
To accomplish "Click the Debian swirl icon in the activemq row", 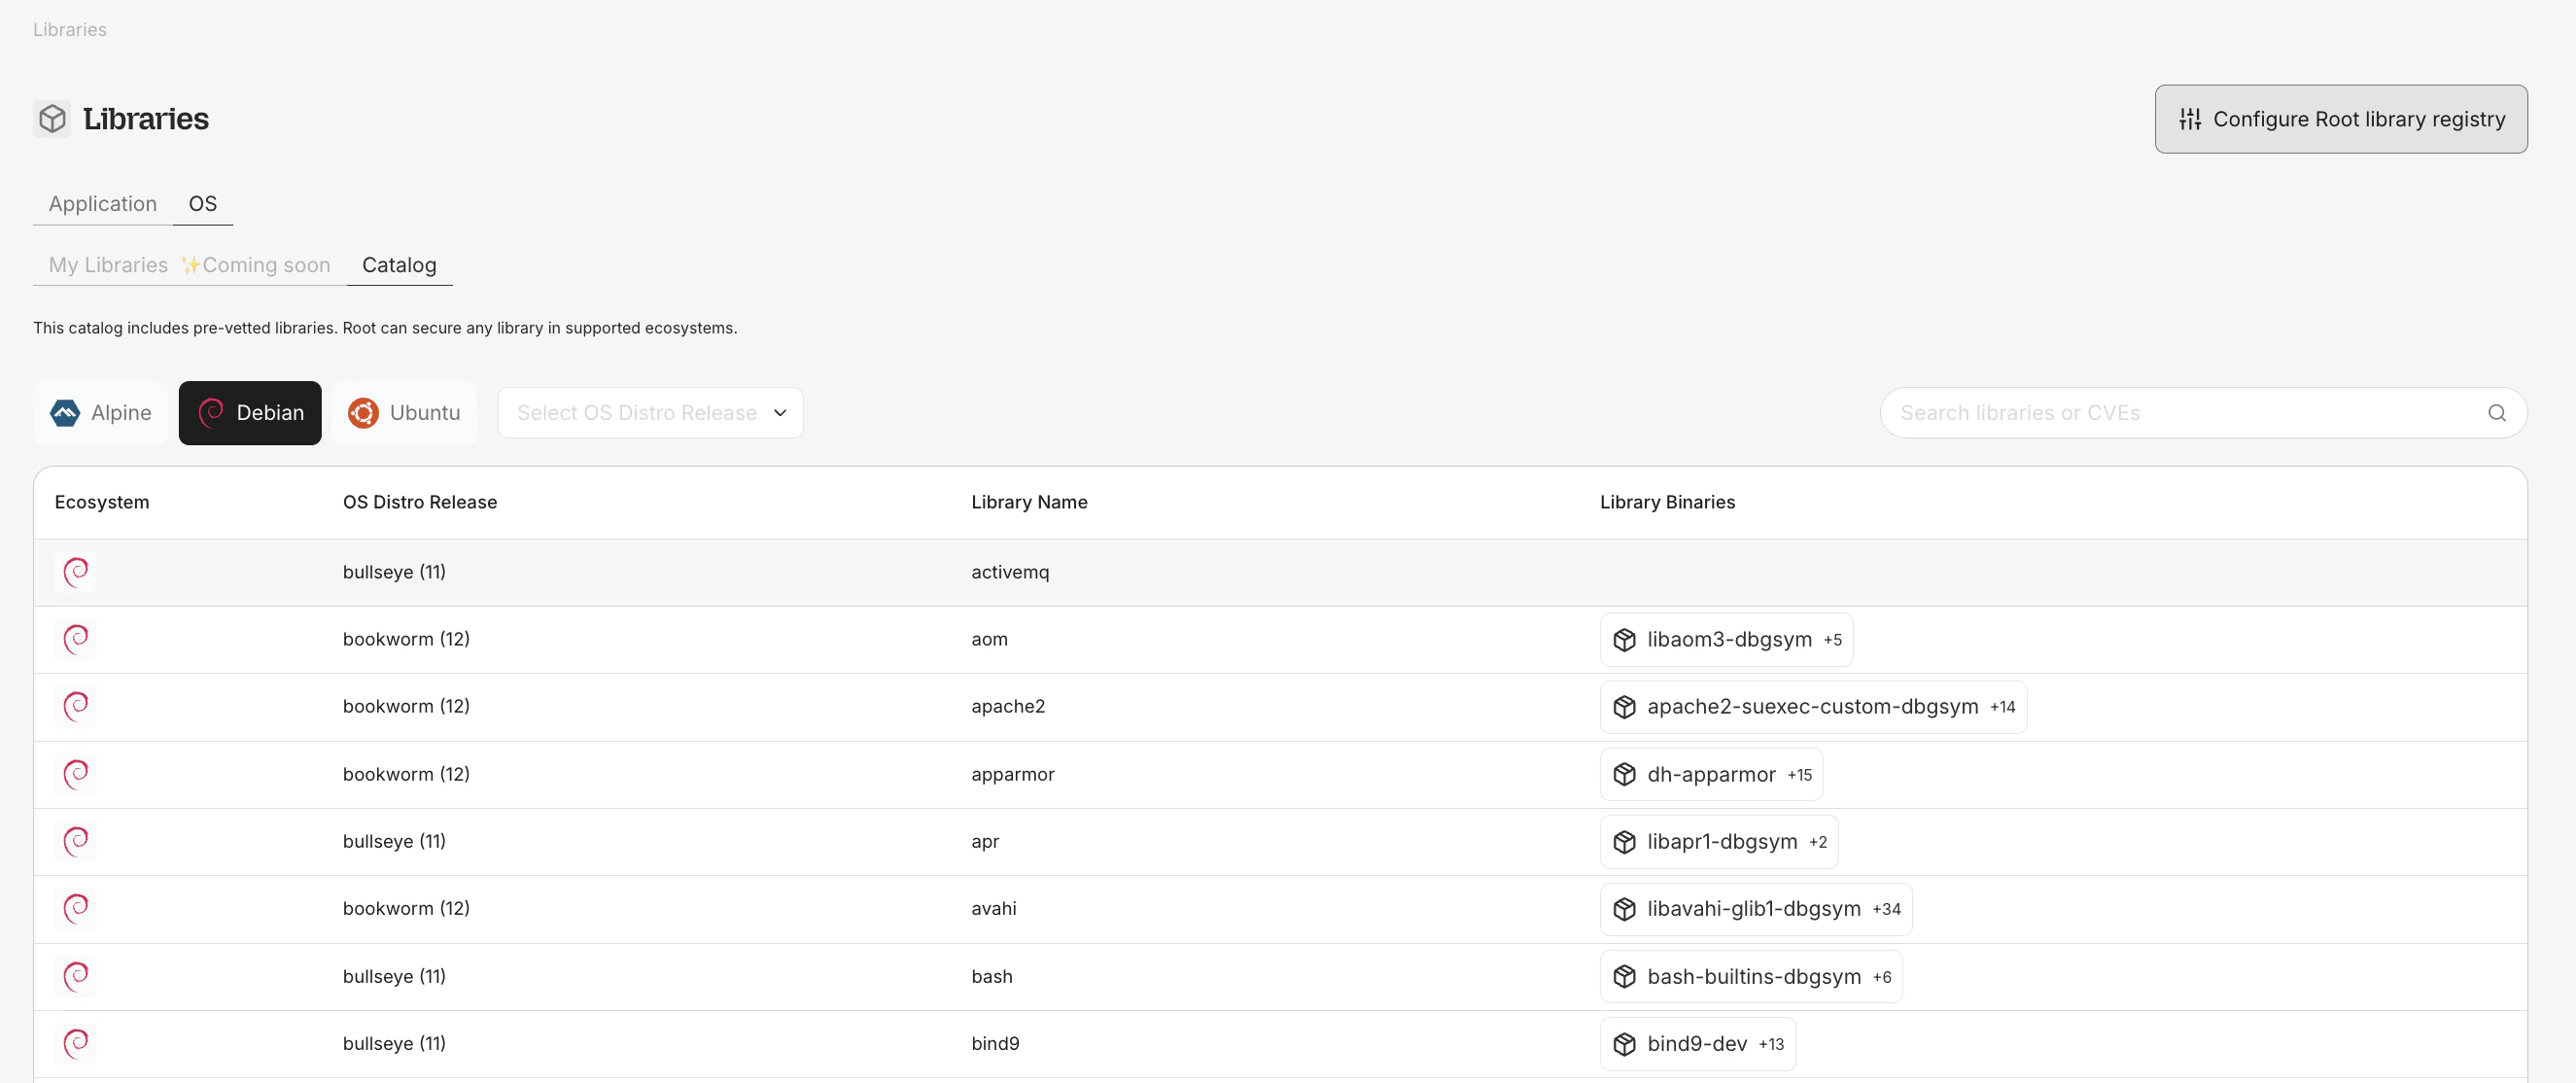I will (x=76, y=572).
